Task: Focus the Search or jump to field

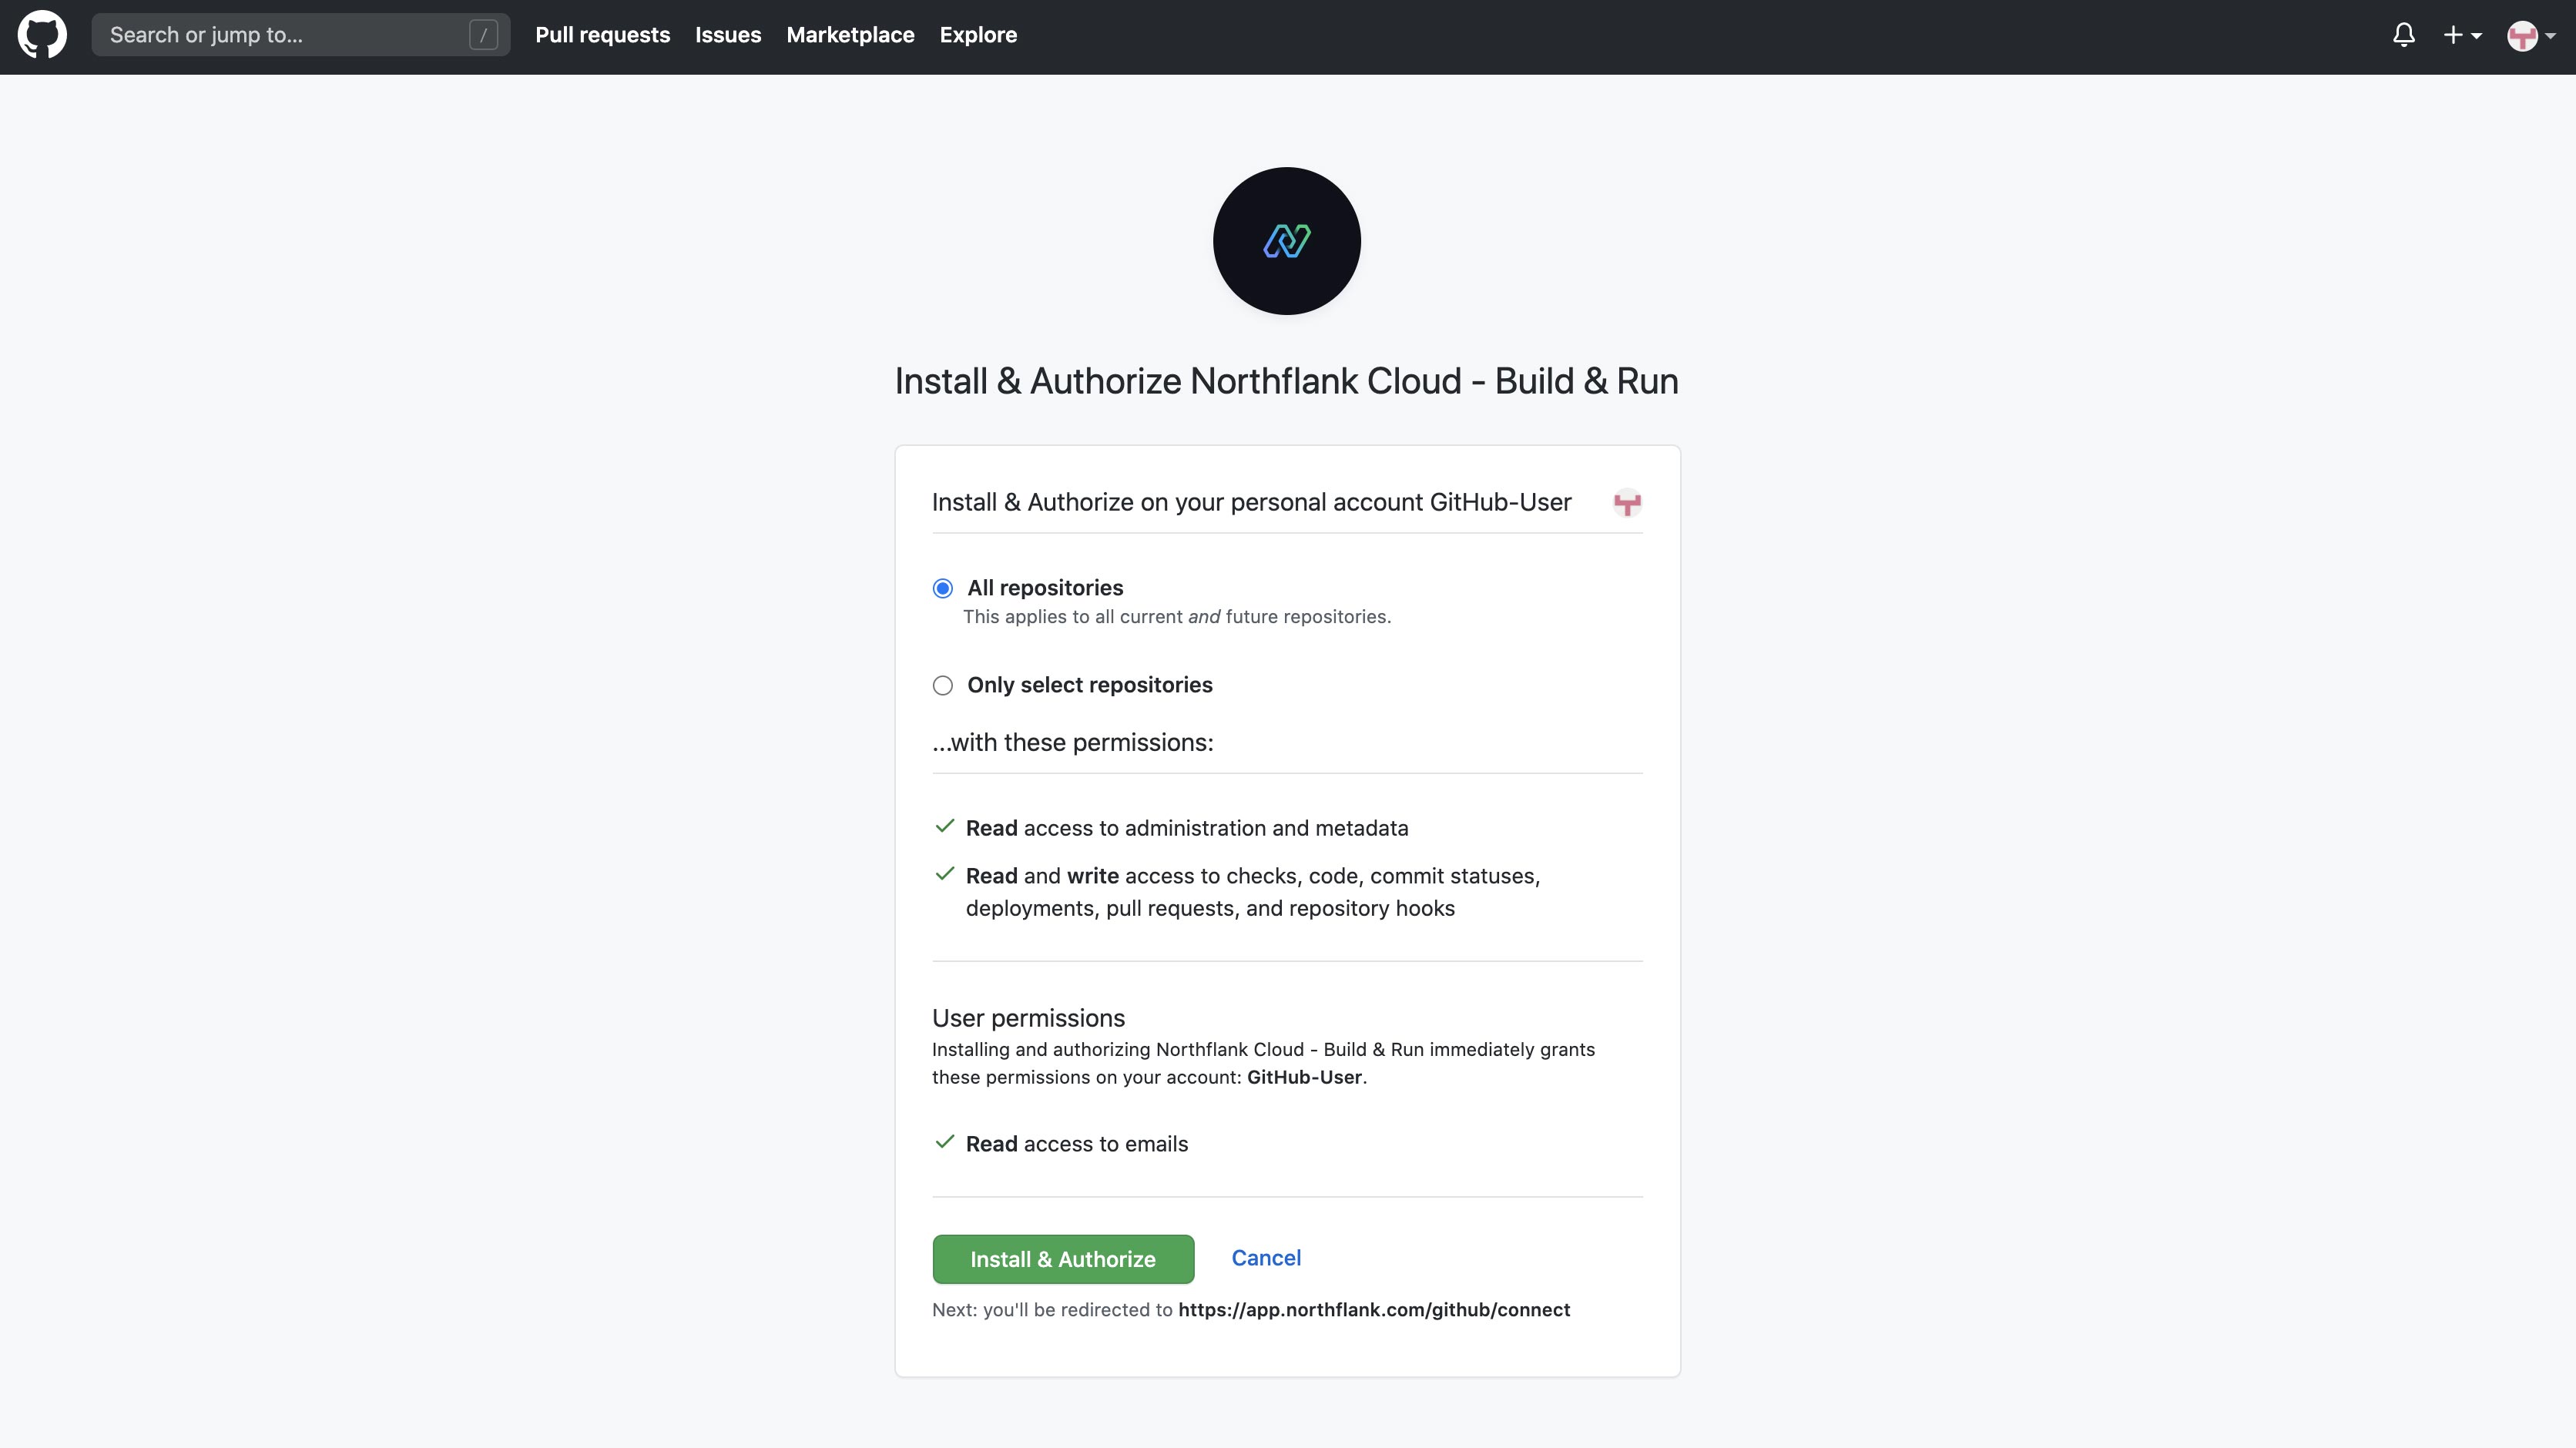Action: pos(300,35)
